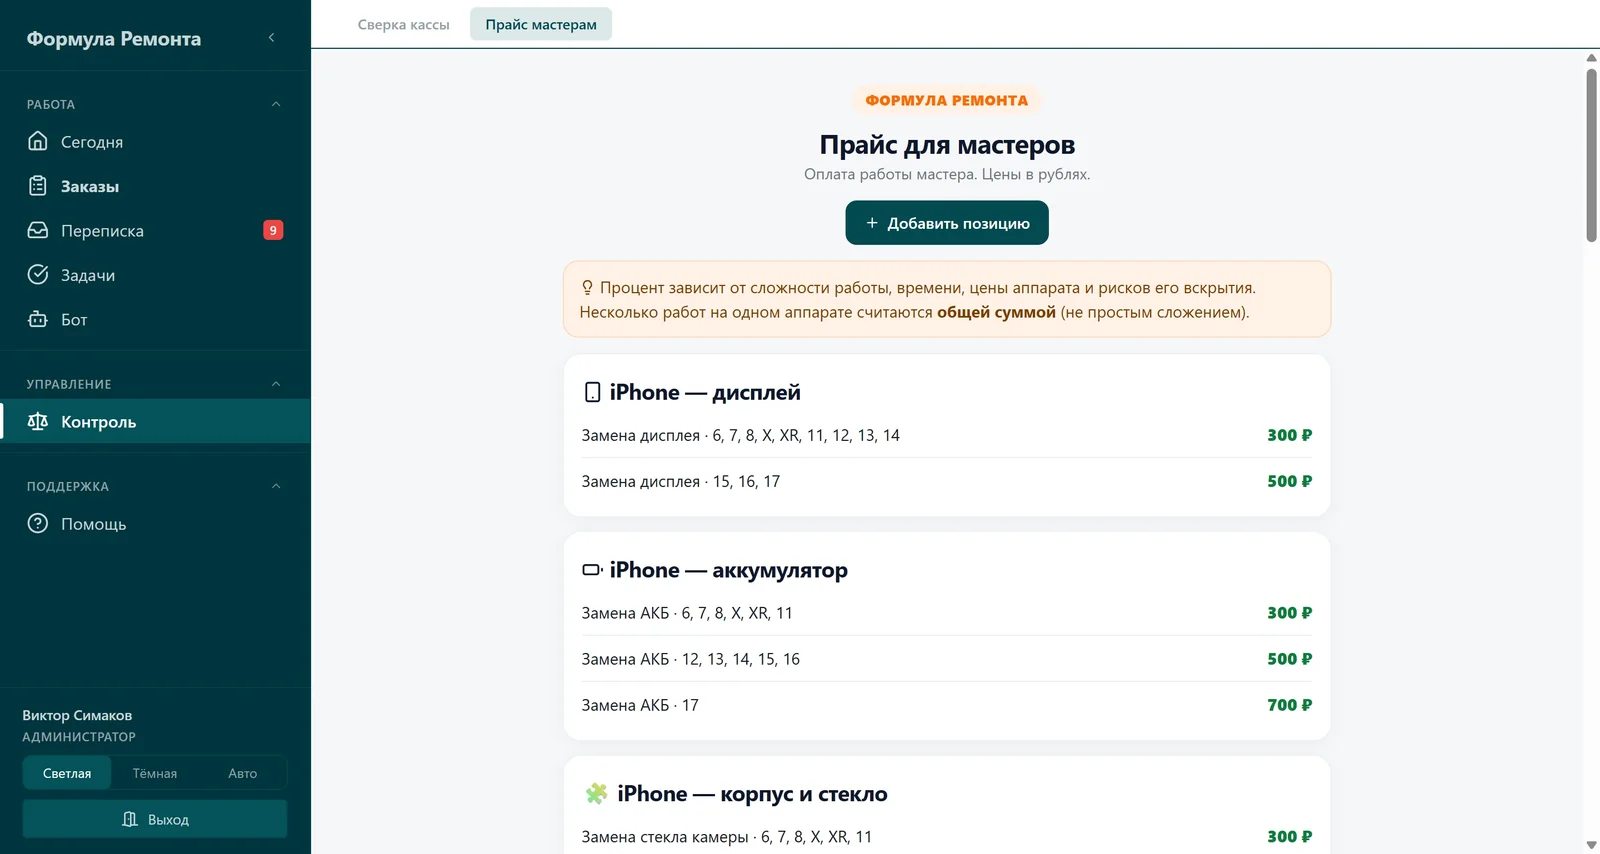Screen dimensions: 1600x854
Task: Collapse the sidebar with the chevron
Action: pyautogui.click(x=271, y=38)
